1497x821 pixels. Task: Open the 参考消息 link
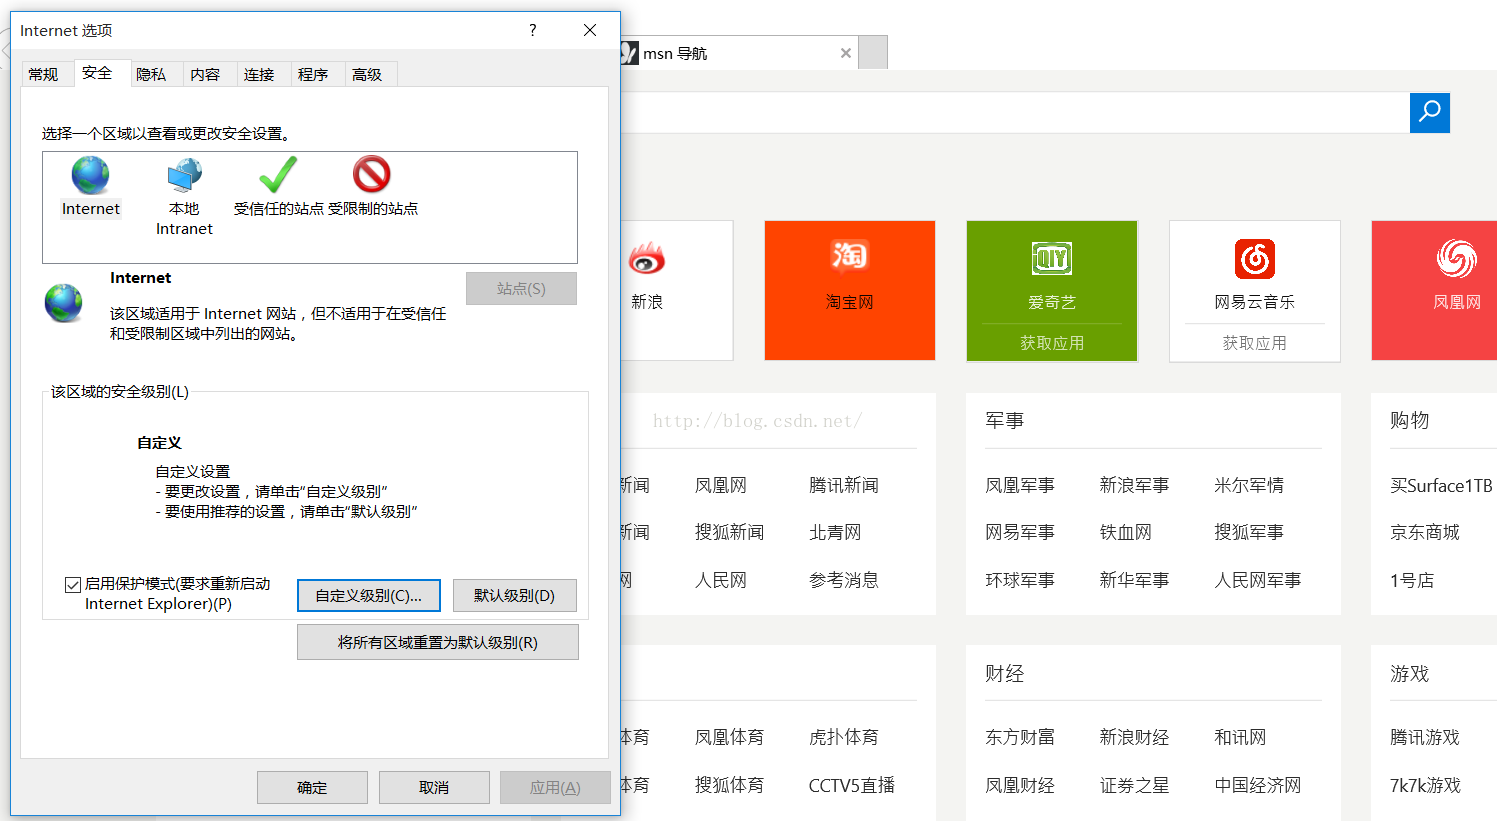coord(844,580)
